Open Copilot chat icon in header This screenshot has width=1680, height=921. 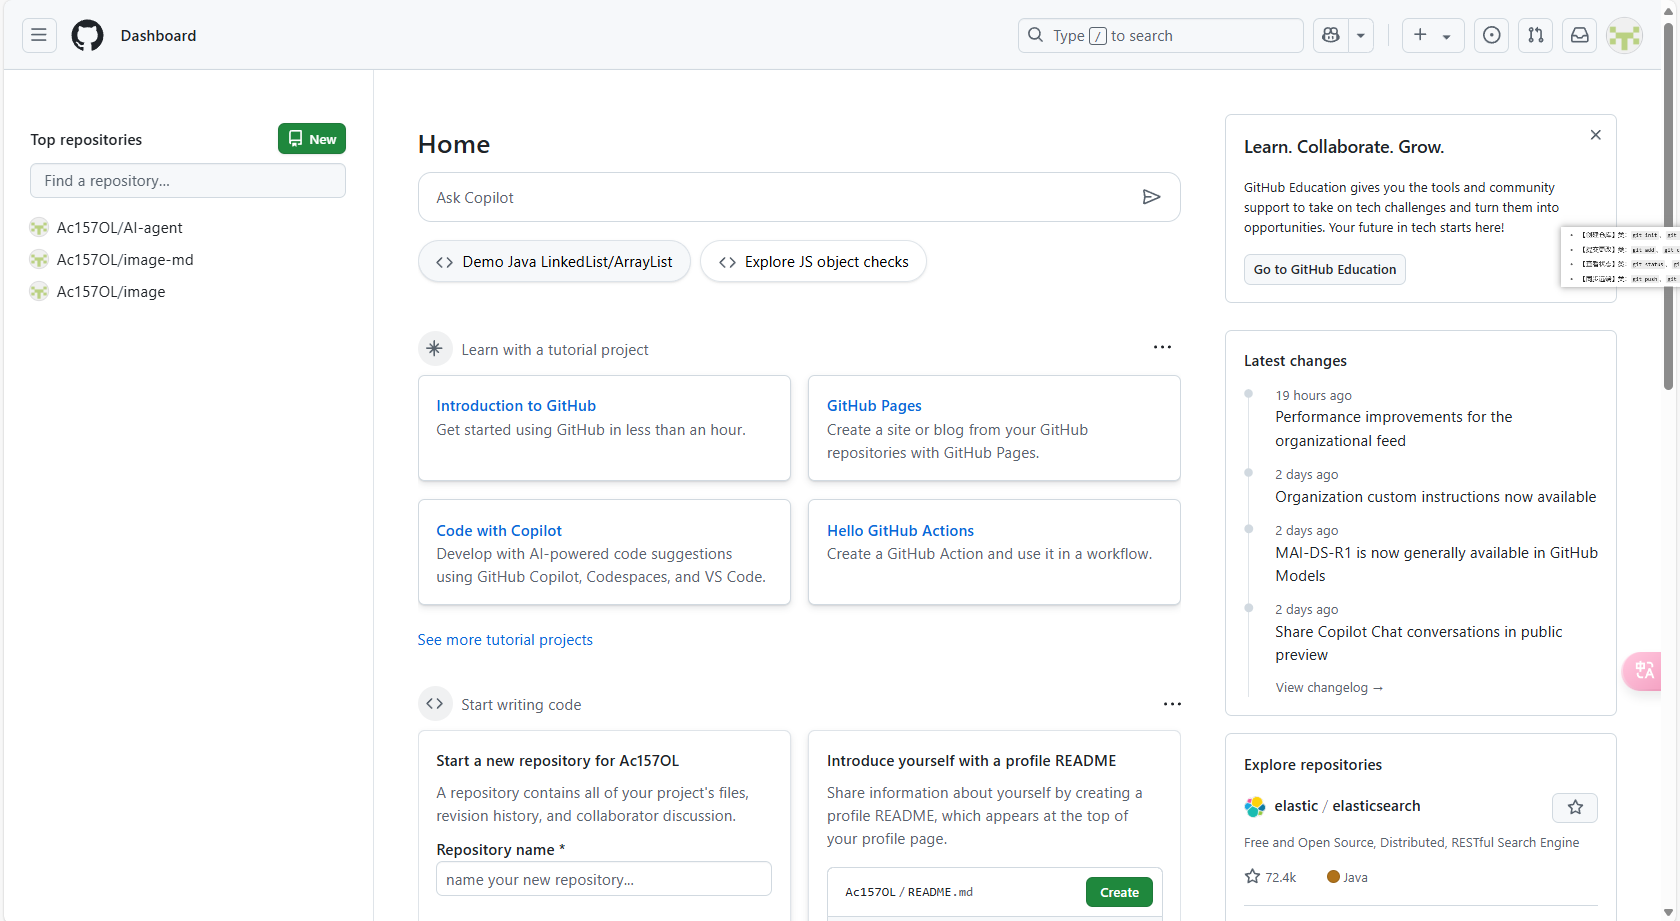[1330, 35]
